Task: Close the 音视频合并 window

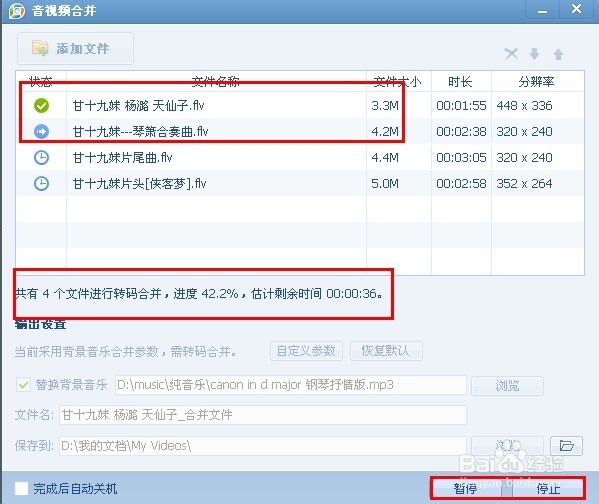Action: tap(576, 8)
